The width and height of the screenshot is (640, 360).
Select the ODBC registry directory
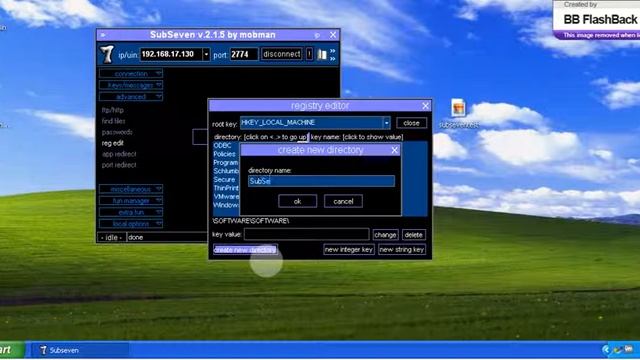pyautogui.click(x=222, y=146)
